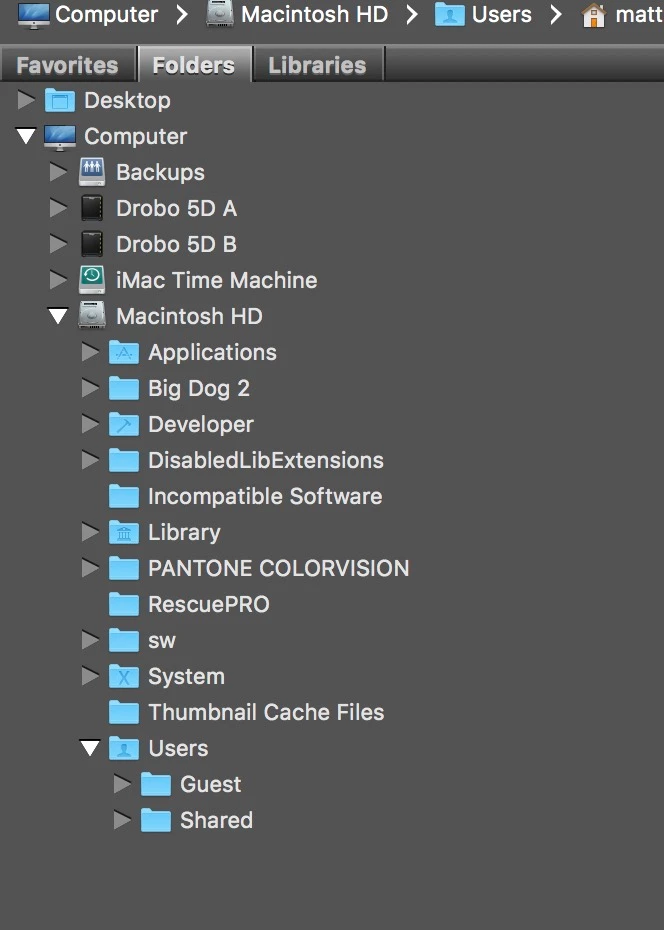
Task: Expand the Developer disclosure triangle
Action: pos(90,424)
